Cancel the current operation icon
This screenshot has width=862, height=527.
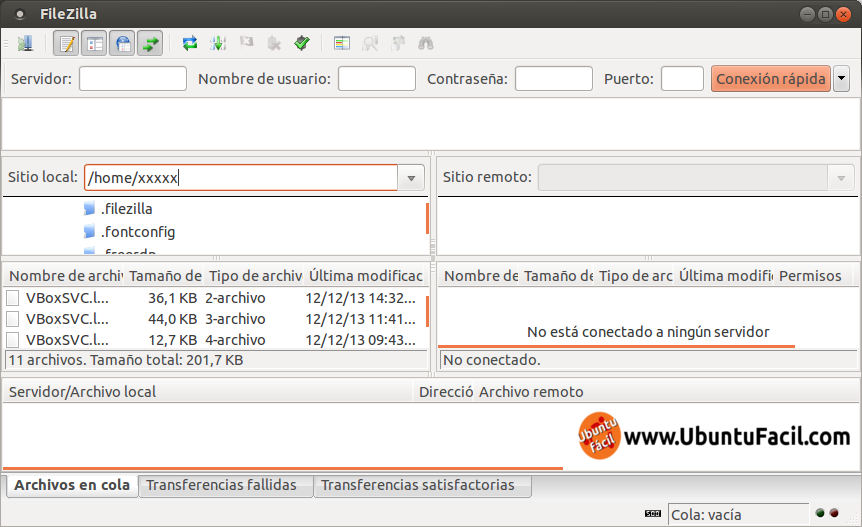click(x=246, y=42)
